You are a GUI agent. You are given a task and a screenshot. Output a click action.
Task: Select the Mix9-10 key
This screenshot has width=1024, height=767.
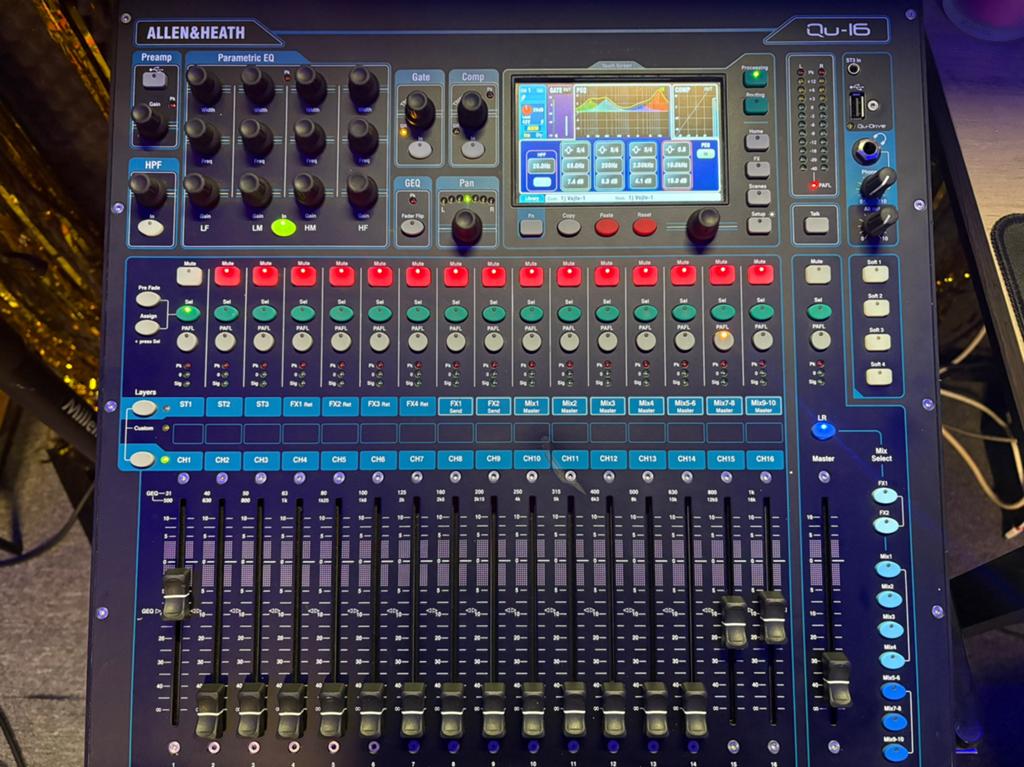pos(895,752)
